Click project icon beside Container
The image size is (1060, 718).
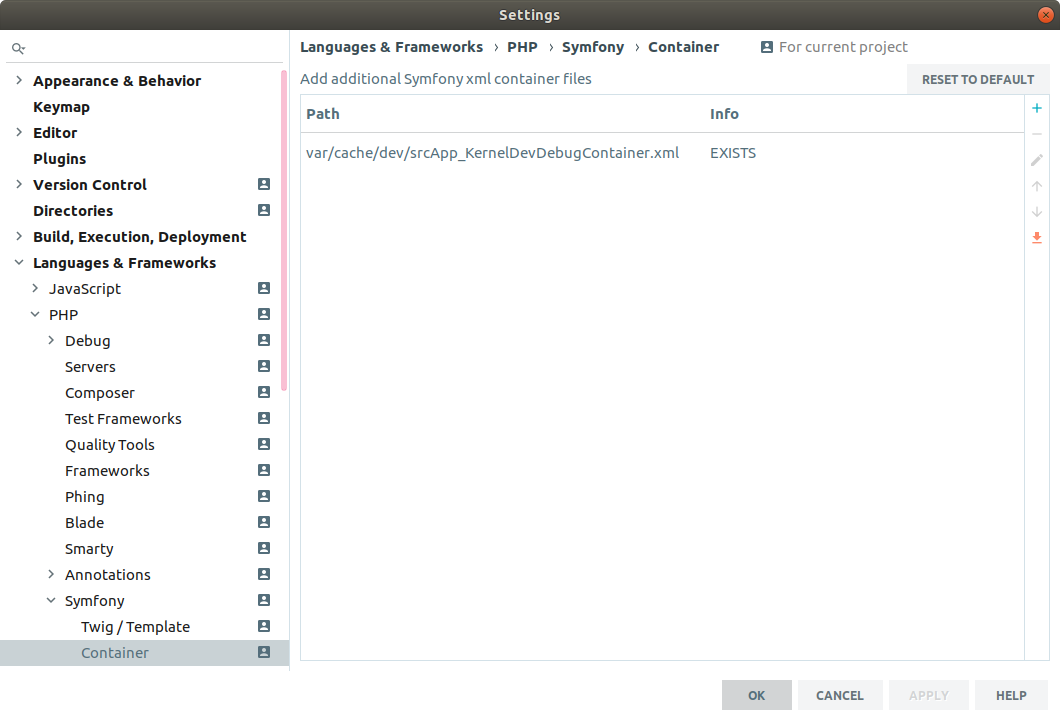(264, 652)
